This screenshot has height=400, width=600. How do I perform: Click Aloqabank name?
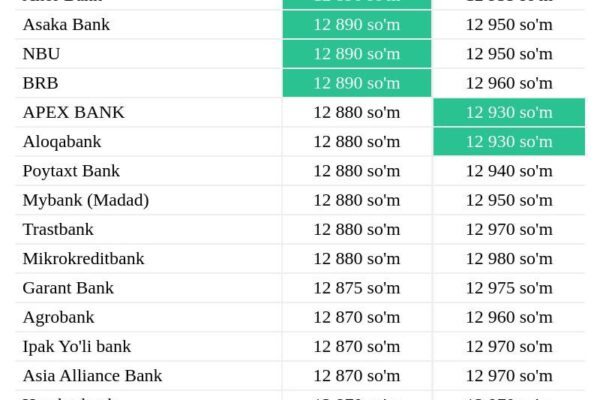pos(62,142)
